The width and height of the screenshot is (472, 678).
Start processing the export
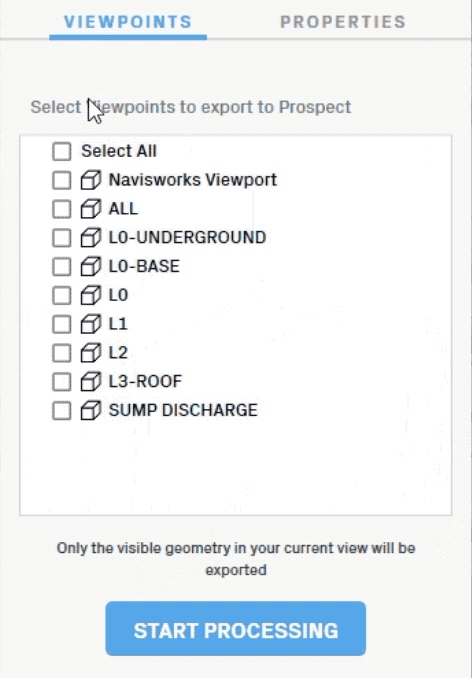pos(236,629)
